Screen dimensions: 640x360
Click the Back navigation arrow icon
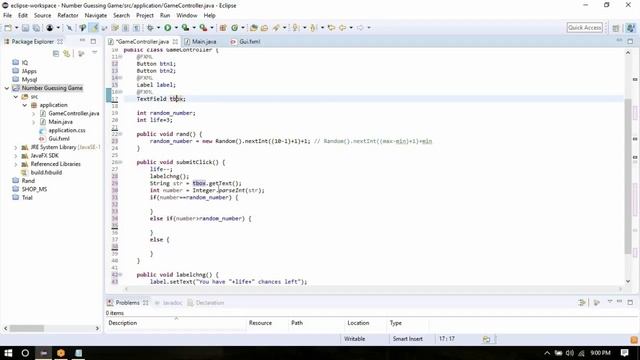[x=342, y=28]
